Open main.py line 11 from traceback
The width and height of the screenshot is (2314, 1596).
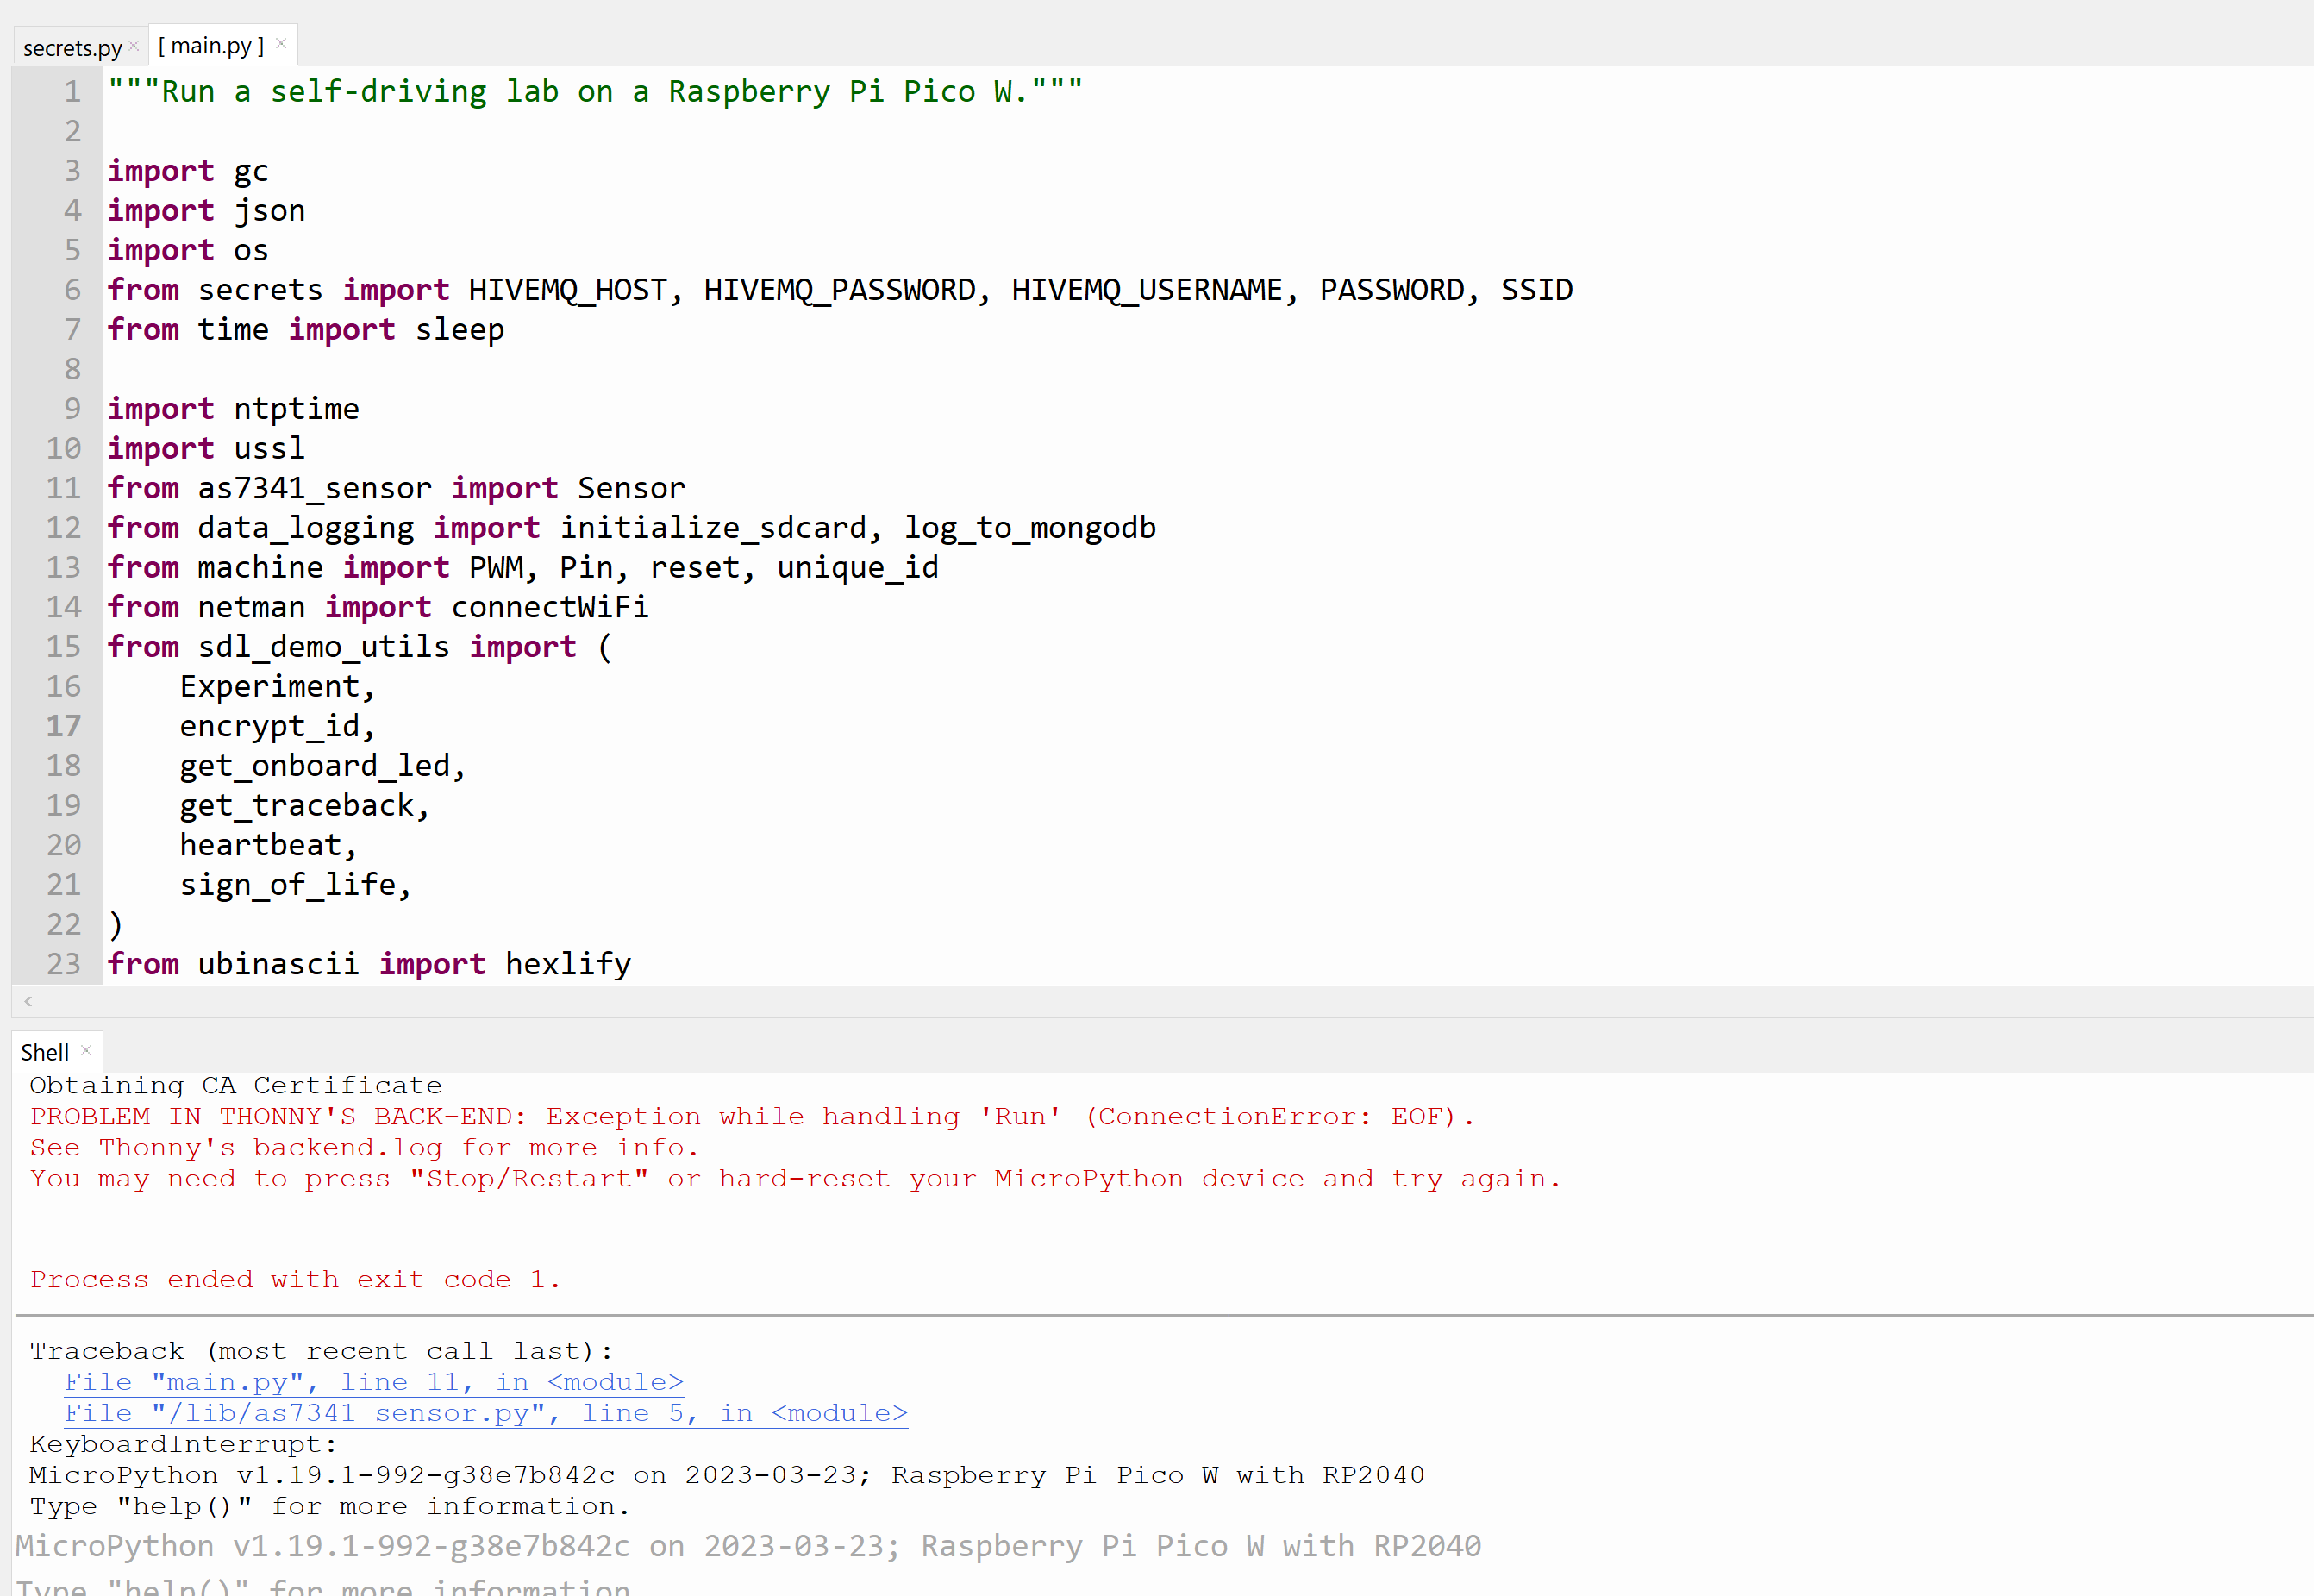(373, 1381)
